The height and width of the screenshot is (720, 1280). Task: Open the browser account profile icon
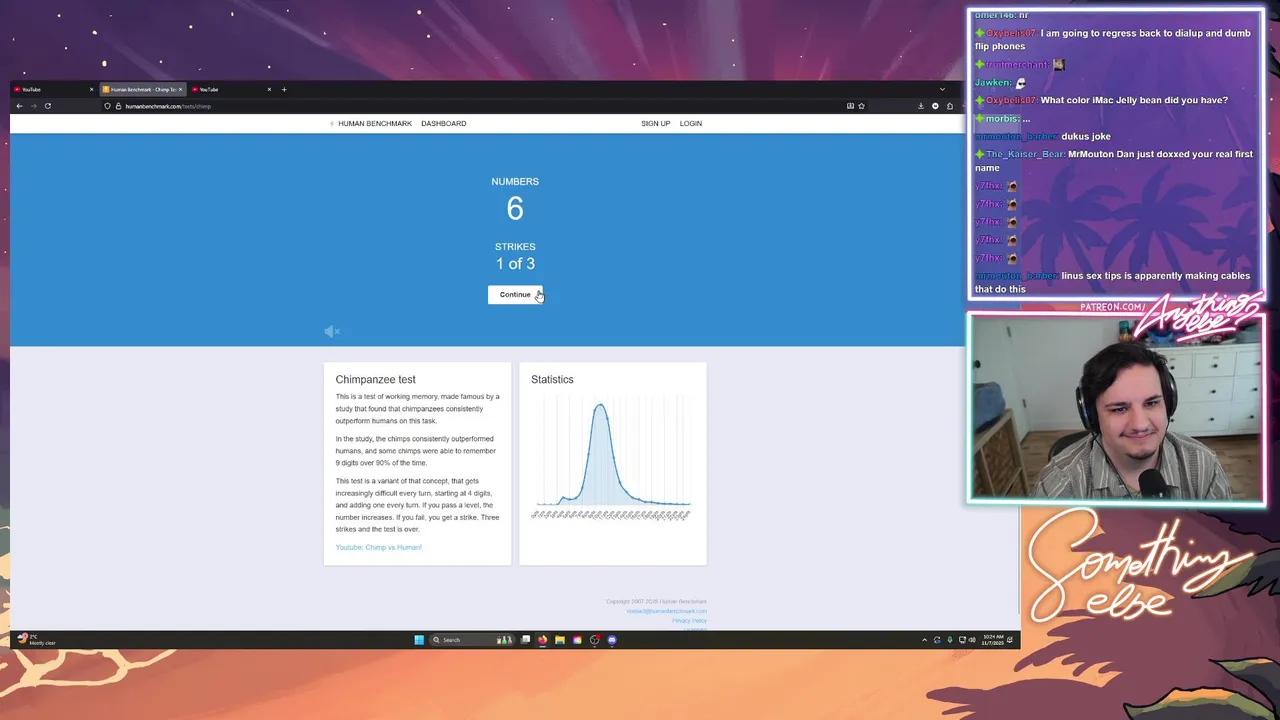pyautogui.click(x=935, y=106)
